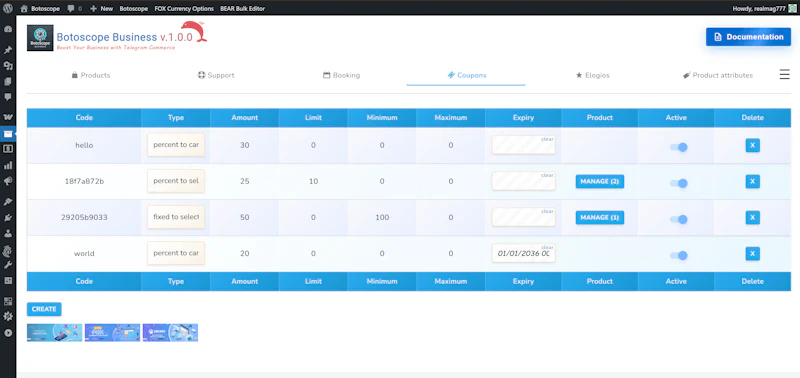Open type dropdown for 18f7a872b coupon

click(176, 181)
